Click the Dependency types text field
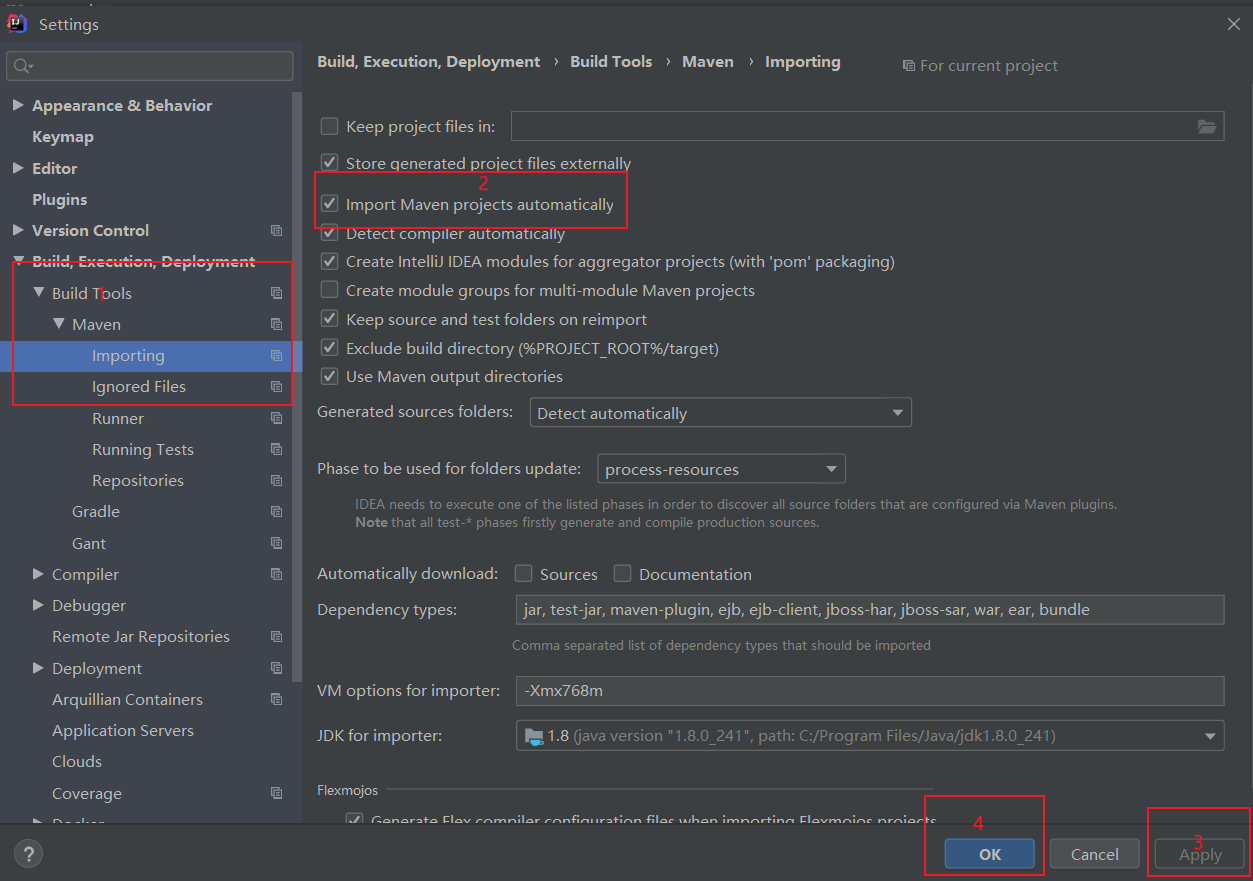This screenshot has width=1253, height=881. point(870,609)
